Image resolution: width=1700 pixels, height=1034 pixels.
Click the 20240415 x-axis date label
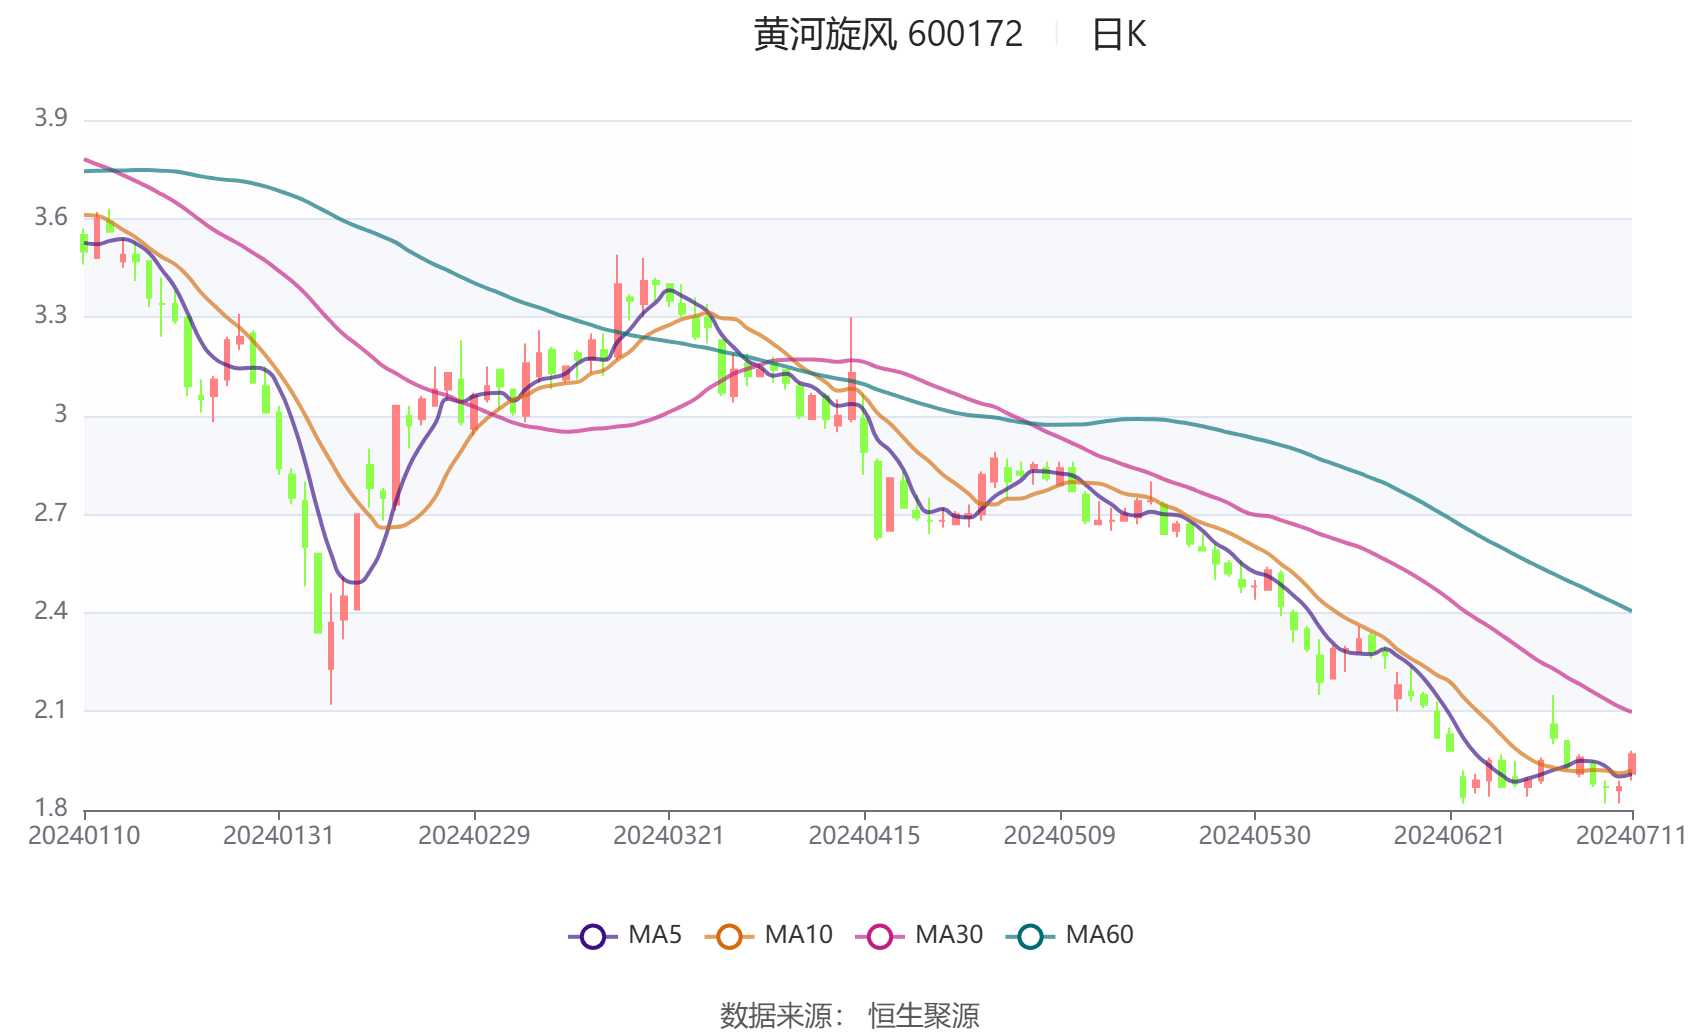tap(864, 835)
